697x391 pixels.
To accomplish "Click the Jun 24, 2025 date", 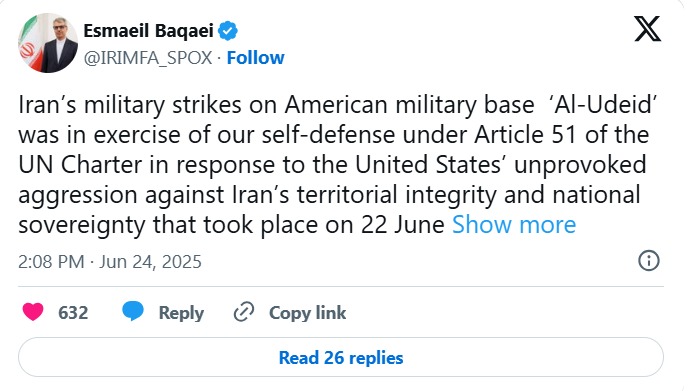I will tap(150, 262).
